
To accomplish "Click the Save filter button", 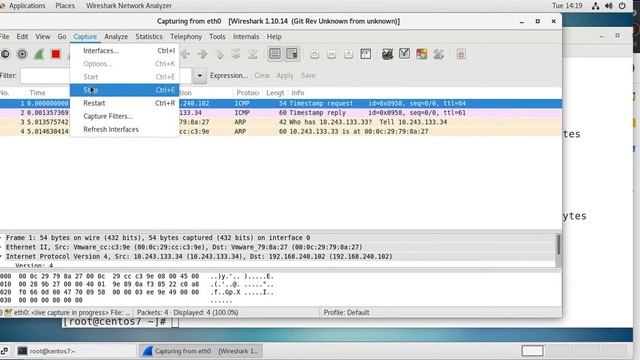I will [x=308, y=76].
